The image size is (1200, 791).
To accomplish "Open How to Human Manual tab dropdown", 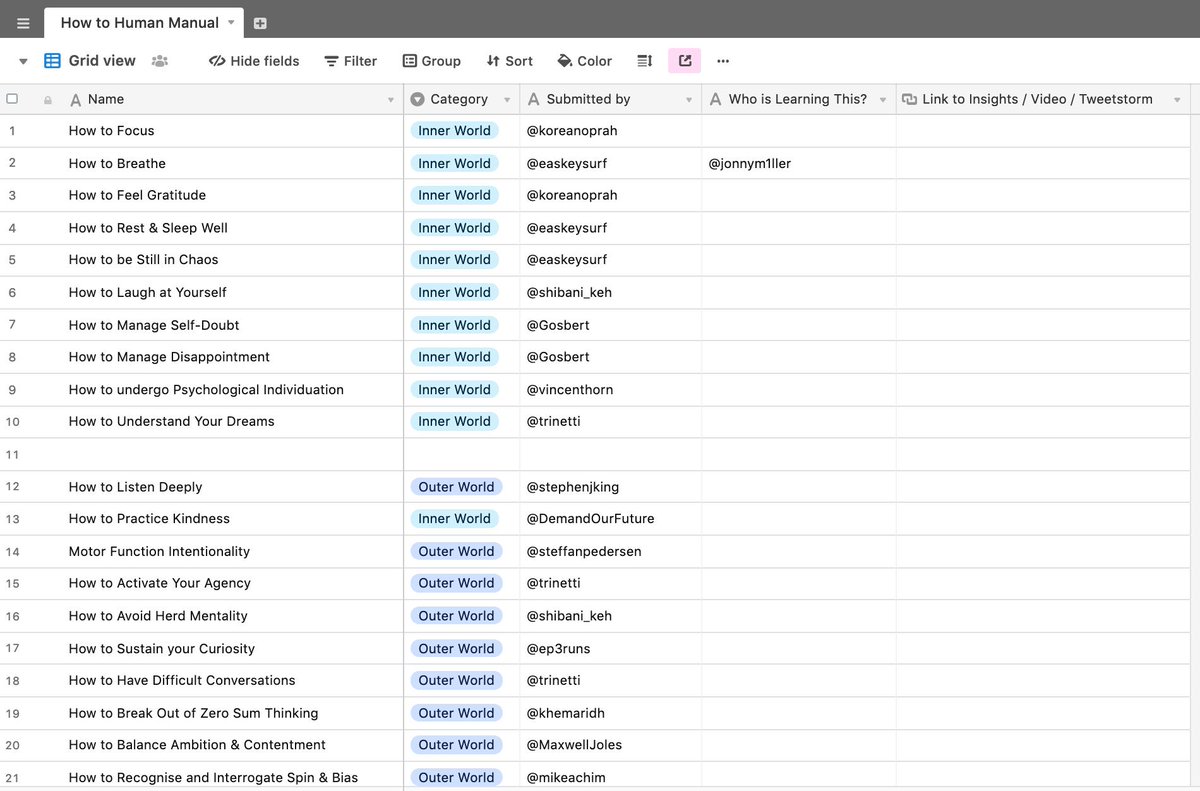I will point(232,22).
